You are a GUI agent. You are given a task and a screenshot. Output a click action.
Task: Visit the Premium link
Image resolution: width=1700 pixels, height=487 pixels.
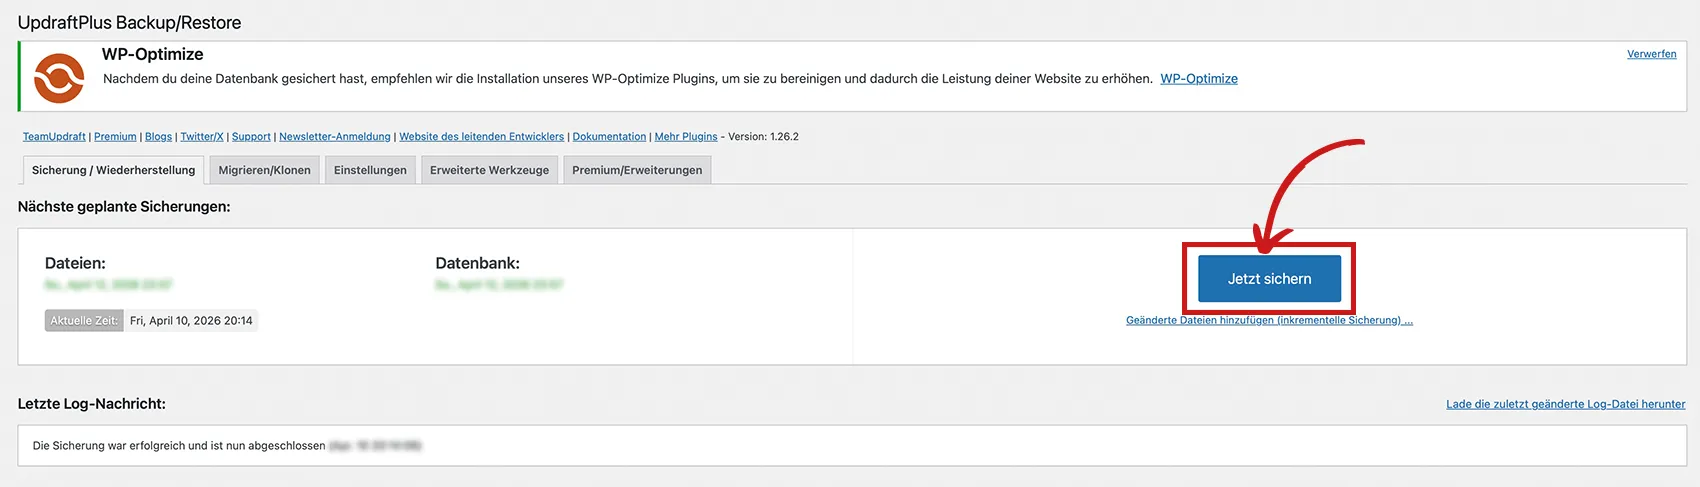point(115,137)
